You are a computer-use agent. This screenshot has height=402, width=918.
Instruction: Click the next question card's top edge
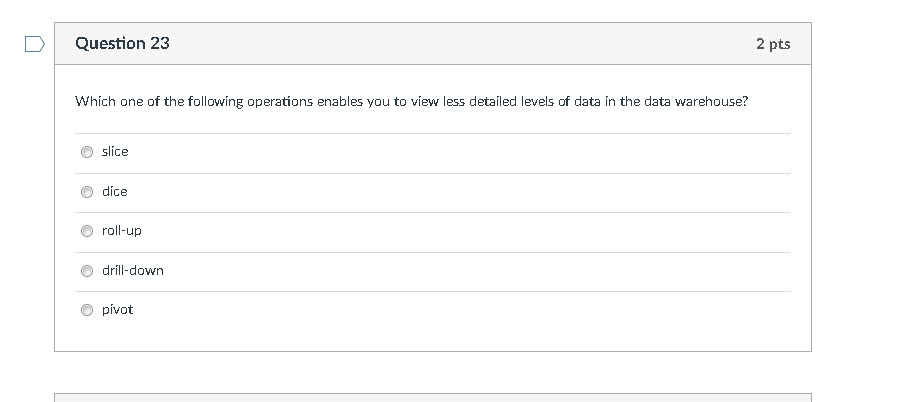coord(432,394)
